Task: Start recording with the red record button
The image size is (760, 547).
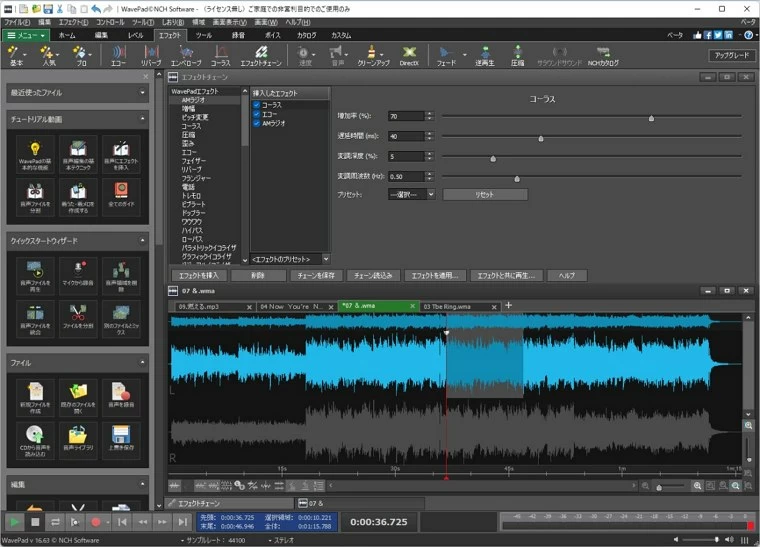Action: pyautogui.click(x=95, y=522)
